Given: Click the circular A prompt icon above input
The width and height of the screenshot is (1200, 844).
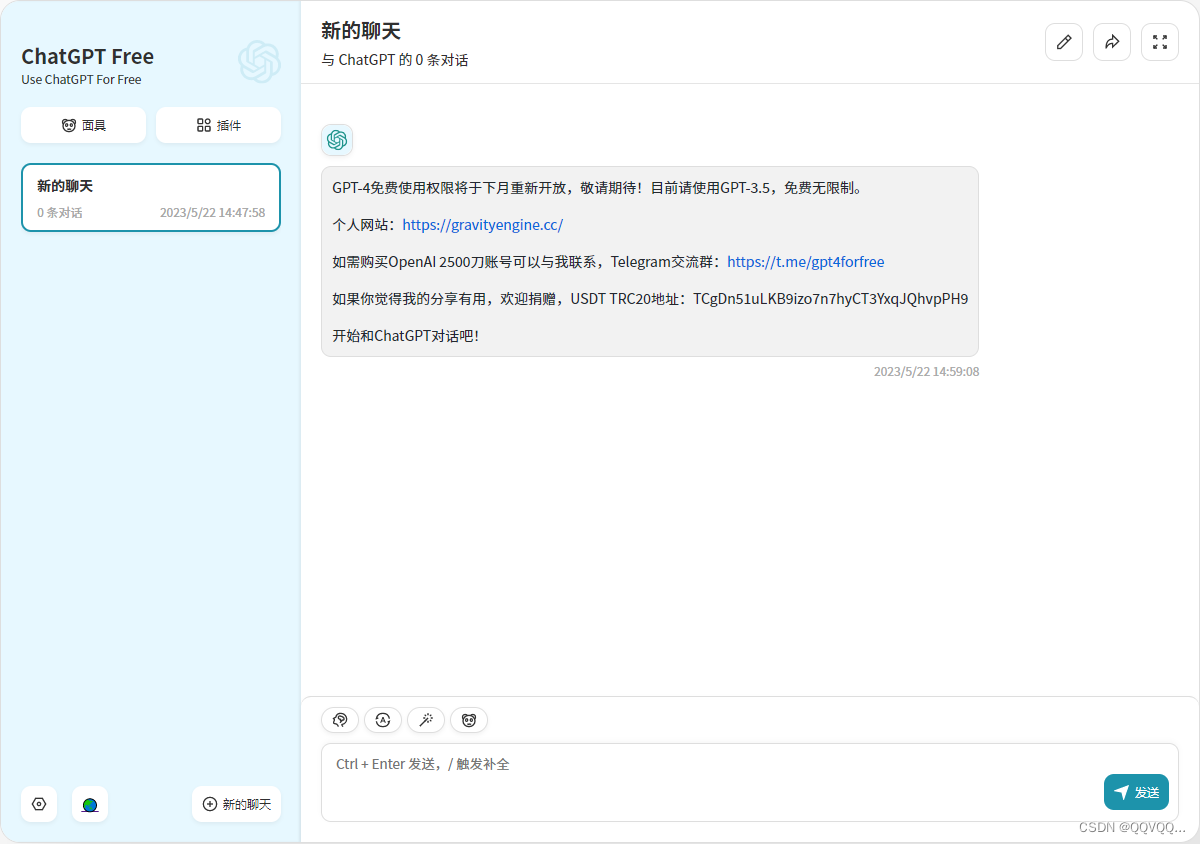Looking at the screenshot, I should [x=383, y=719].
